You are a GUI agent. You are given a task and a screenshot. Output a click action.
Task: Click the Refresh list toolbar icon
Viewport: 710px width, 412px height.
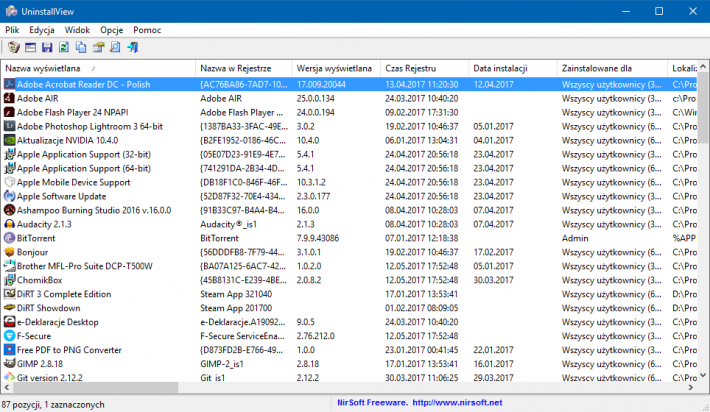coord(64,47)
